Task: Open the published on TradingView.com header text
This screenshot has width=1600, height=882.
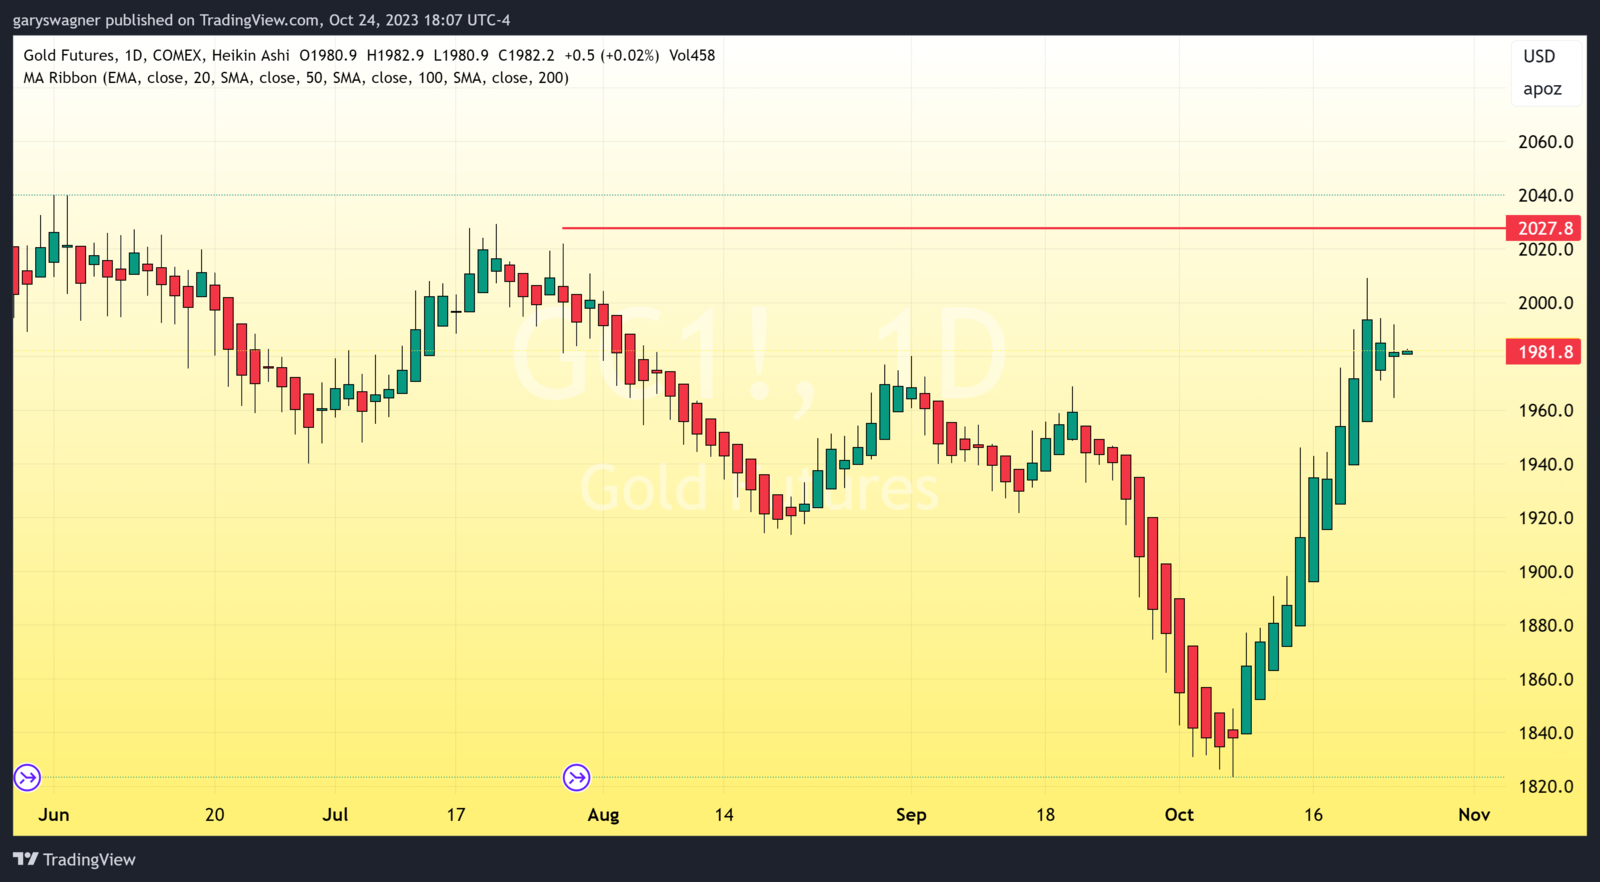Action: tap(261, 20)
